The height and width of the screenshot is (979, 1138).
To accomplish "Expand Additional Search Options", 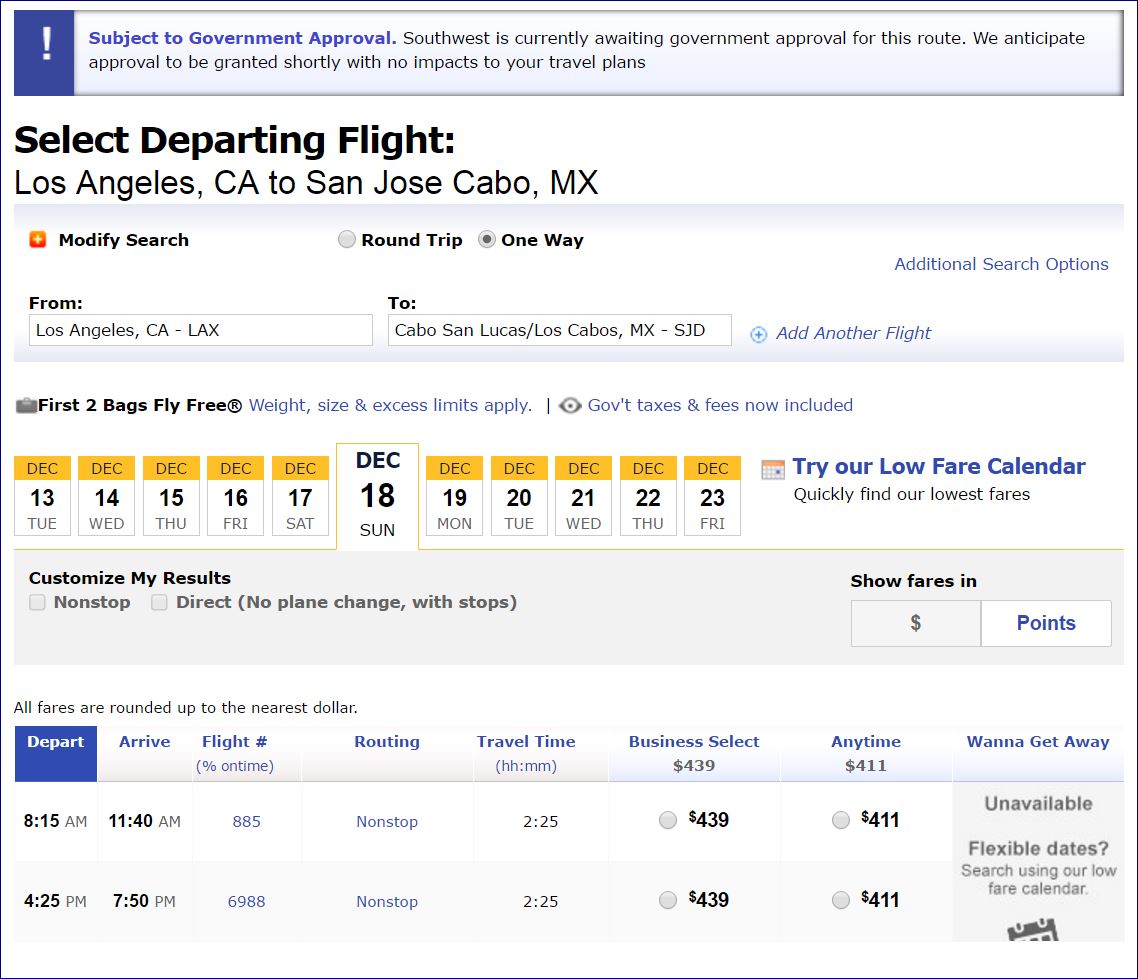I will [x=1001, y=264].
